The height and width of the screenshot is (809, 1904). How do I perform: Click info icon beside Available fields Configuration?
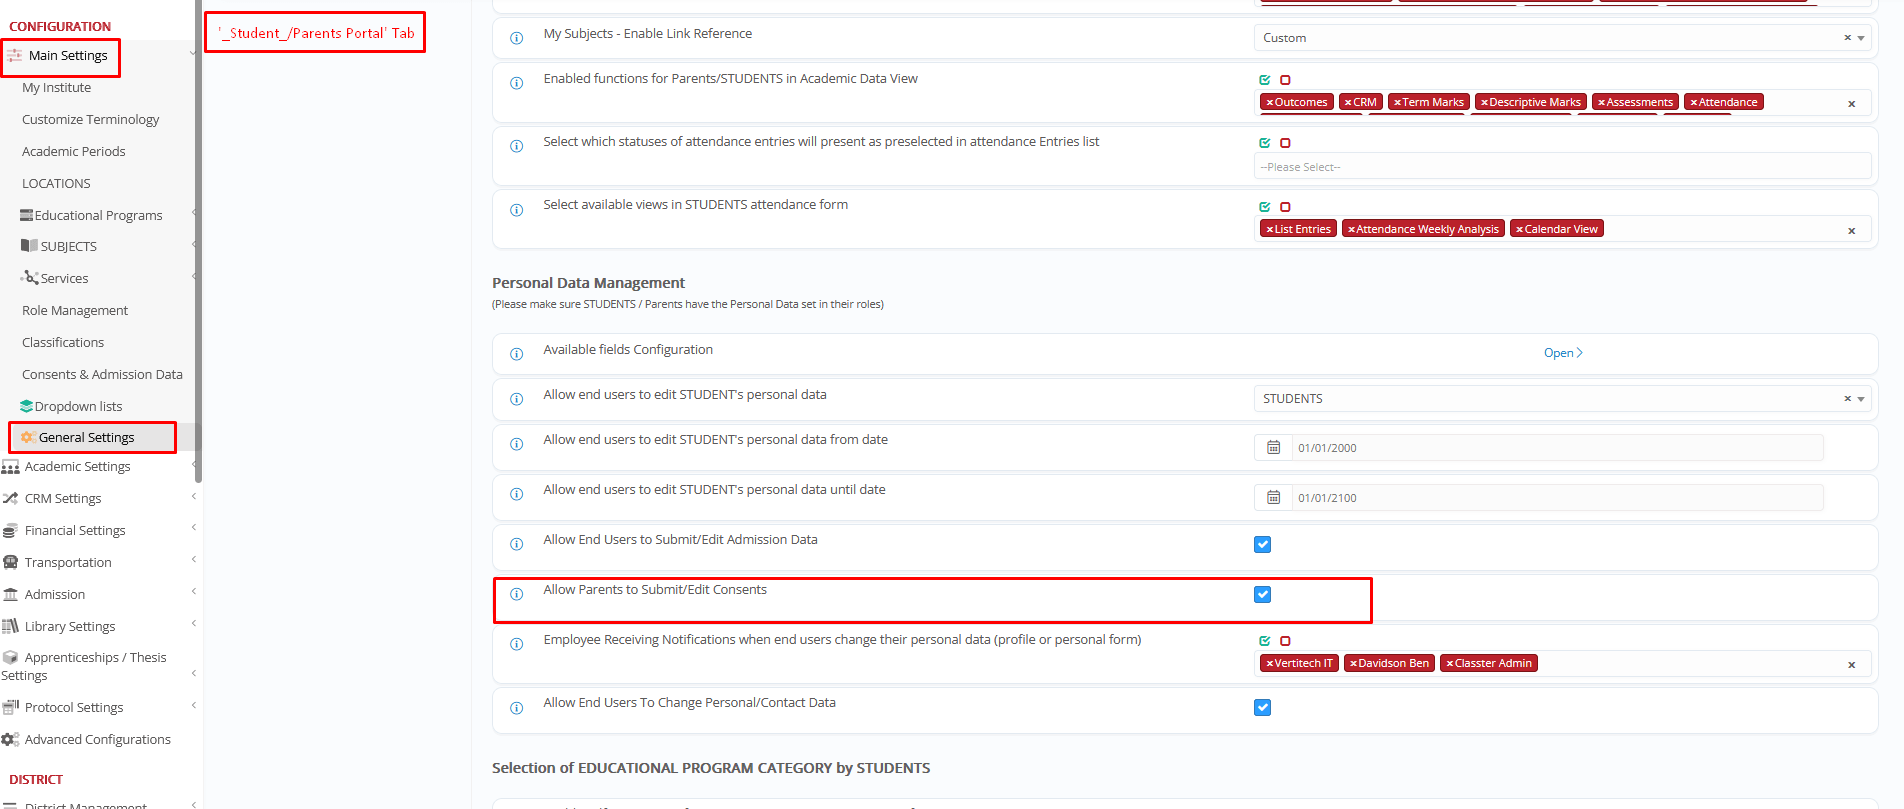click(x=516, y=354)
